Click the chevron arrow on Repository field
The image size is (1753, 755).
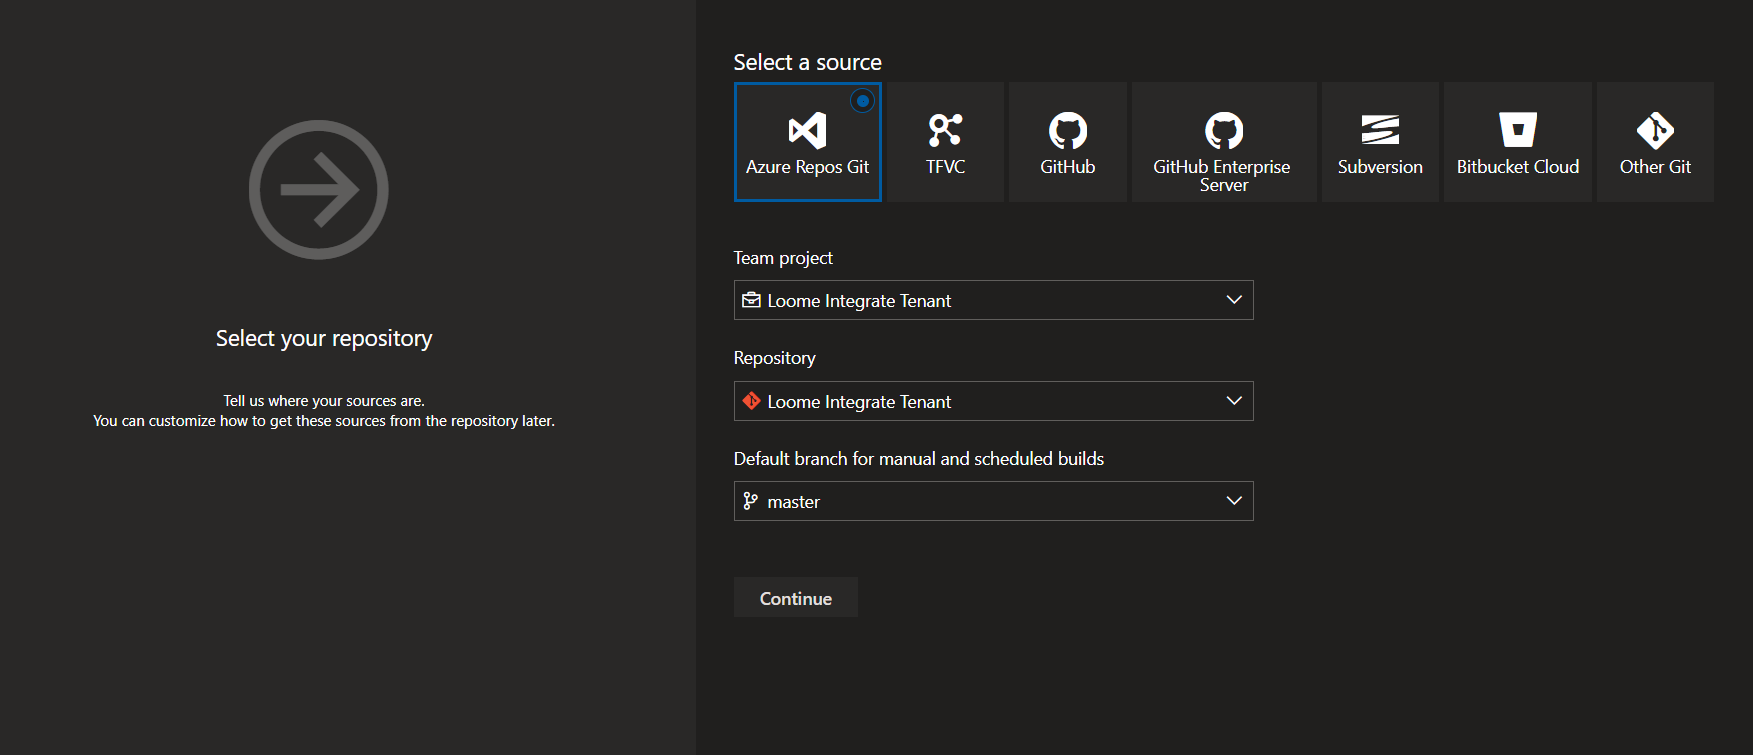pos(1234,401)
